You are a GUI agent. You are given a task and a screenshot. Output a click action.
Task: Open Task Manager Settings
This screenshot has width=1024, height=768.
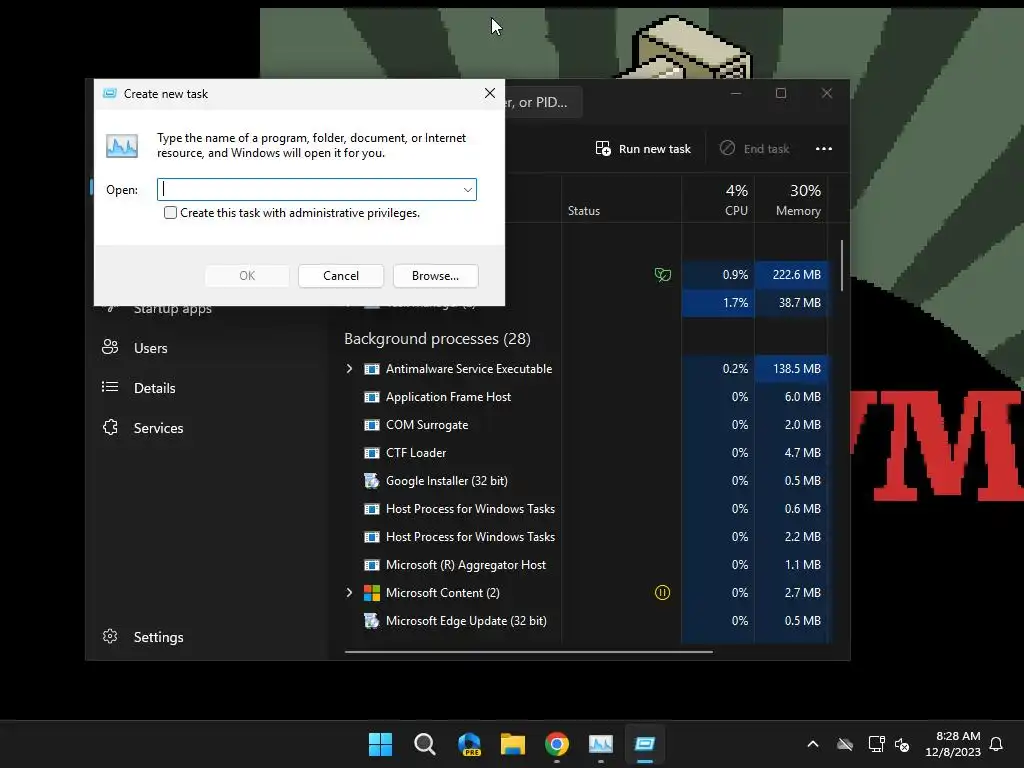click(x=158, y=637)
